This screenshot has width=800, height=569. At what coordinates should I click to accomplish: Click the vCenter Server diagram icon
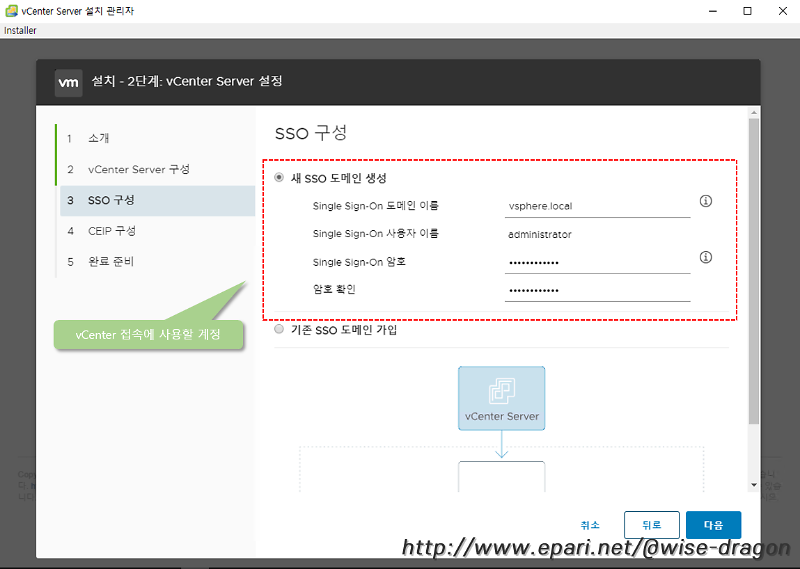pos(502,398)
